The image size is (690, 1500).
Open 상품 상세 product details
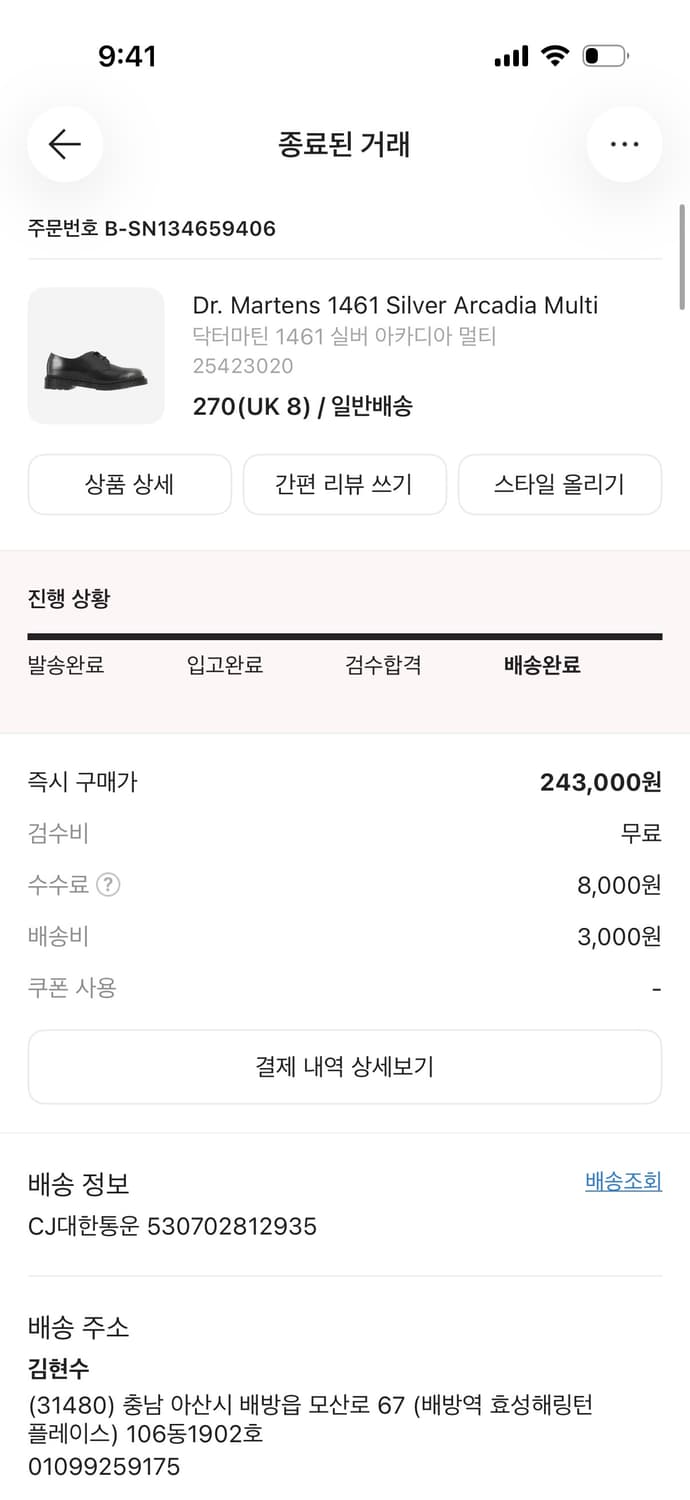pos(130,484)
